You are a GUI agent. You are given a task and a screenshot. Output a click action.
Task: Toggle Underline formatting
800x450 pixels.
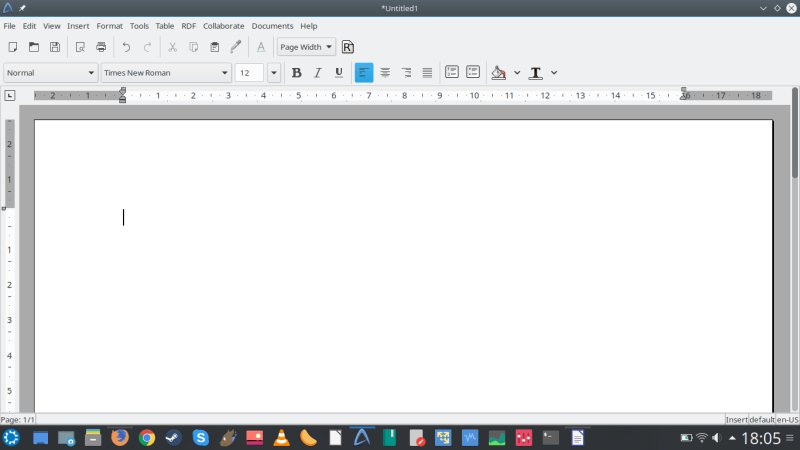pyautogui.click(x=339, y=73)
